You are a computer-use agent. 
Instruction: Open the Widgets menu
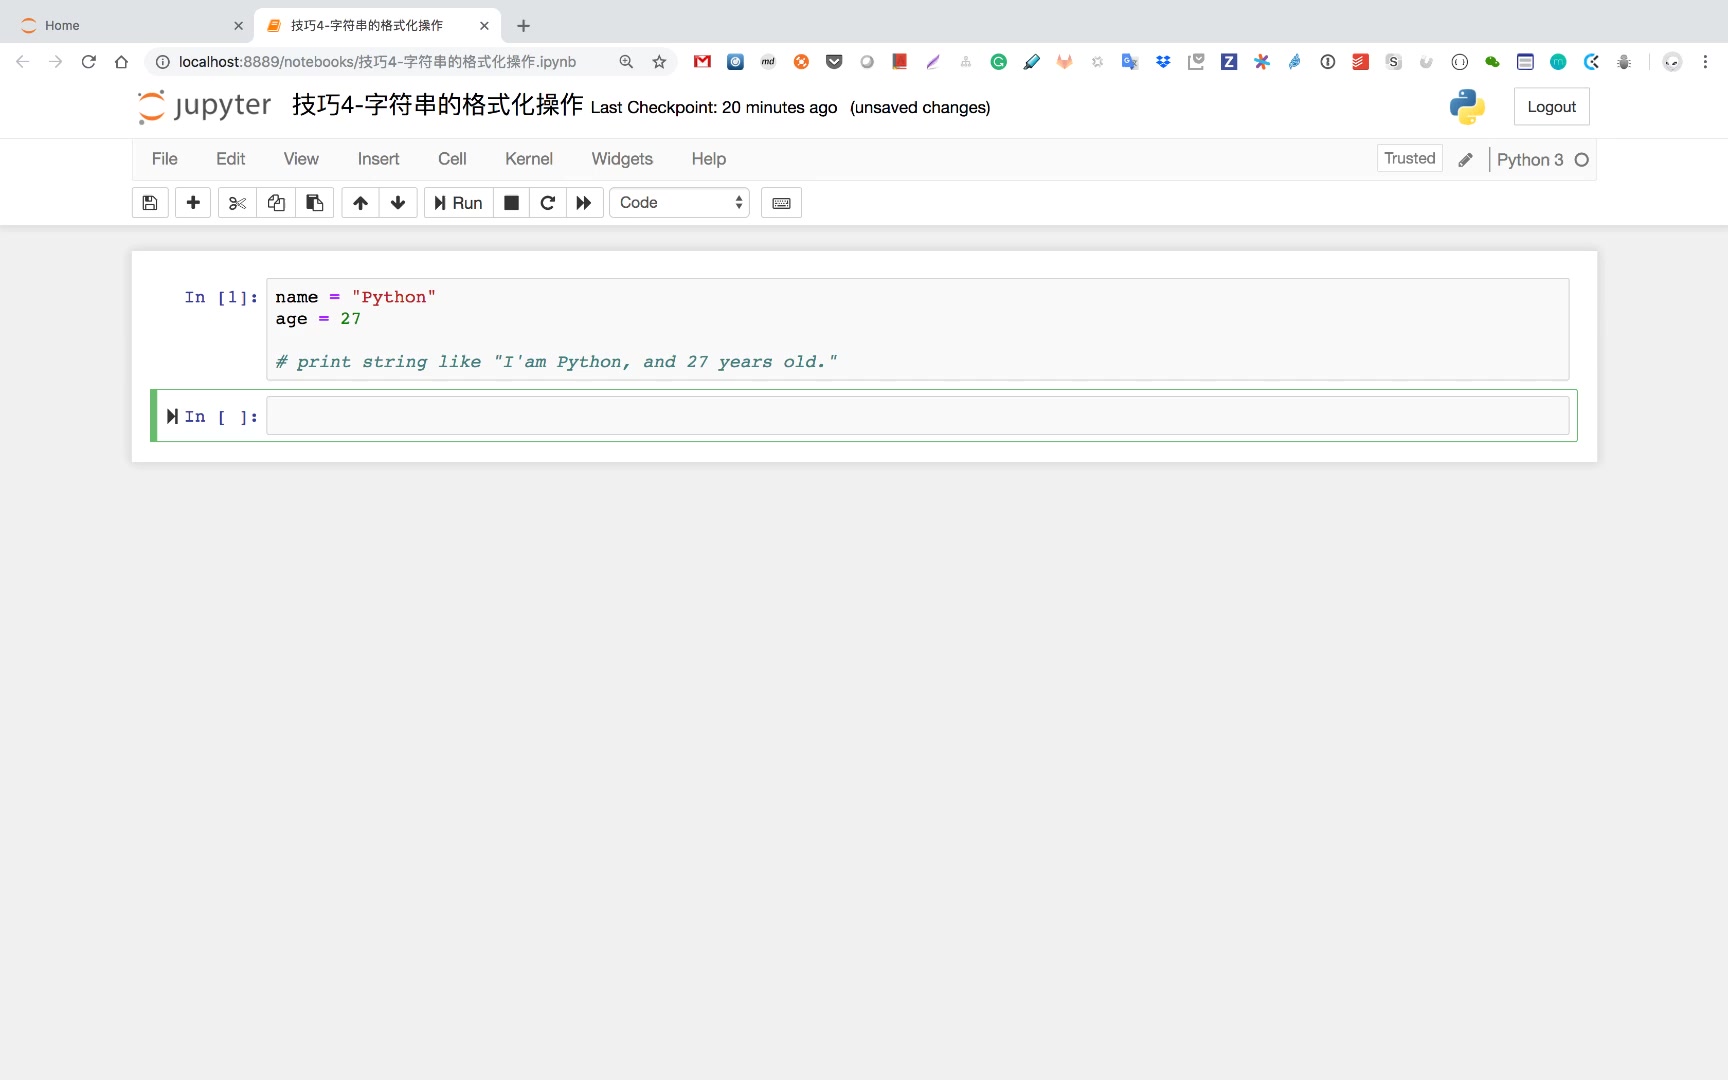coord(621,159)
